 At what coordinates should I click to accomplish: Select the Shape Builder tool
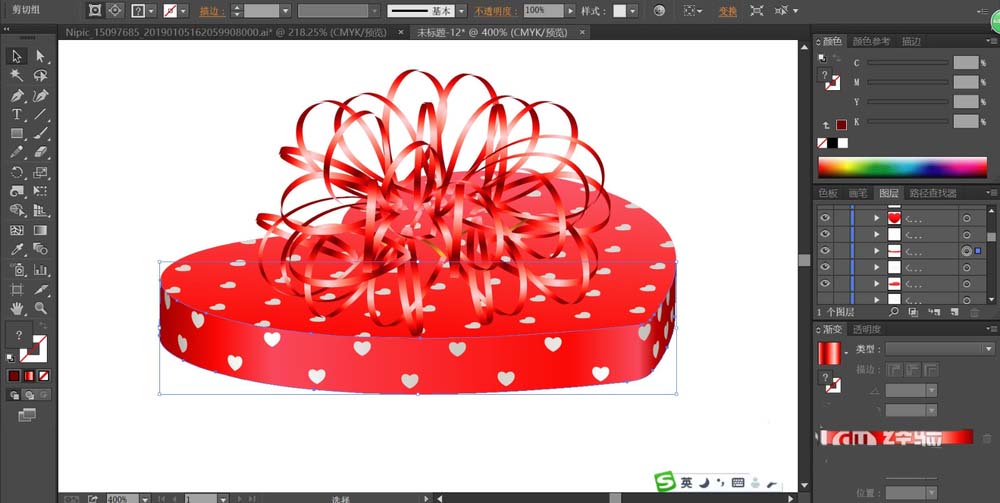(17, 210)
